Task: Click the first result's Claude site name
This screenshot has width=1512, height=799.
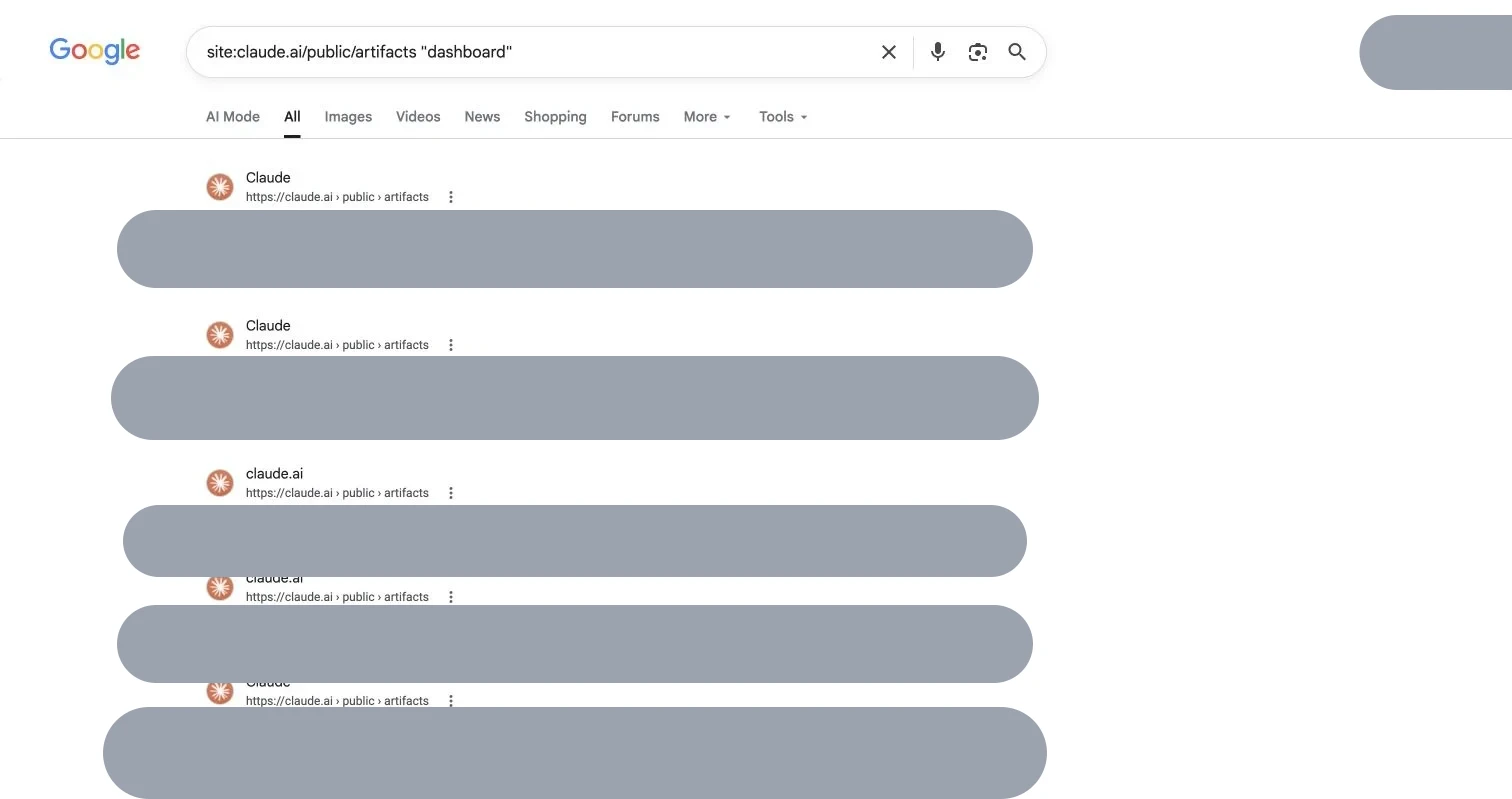Action: (x=268, y=178)
